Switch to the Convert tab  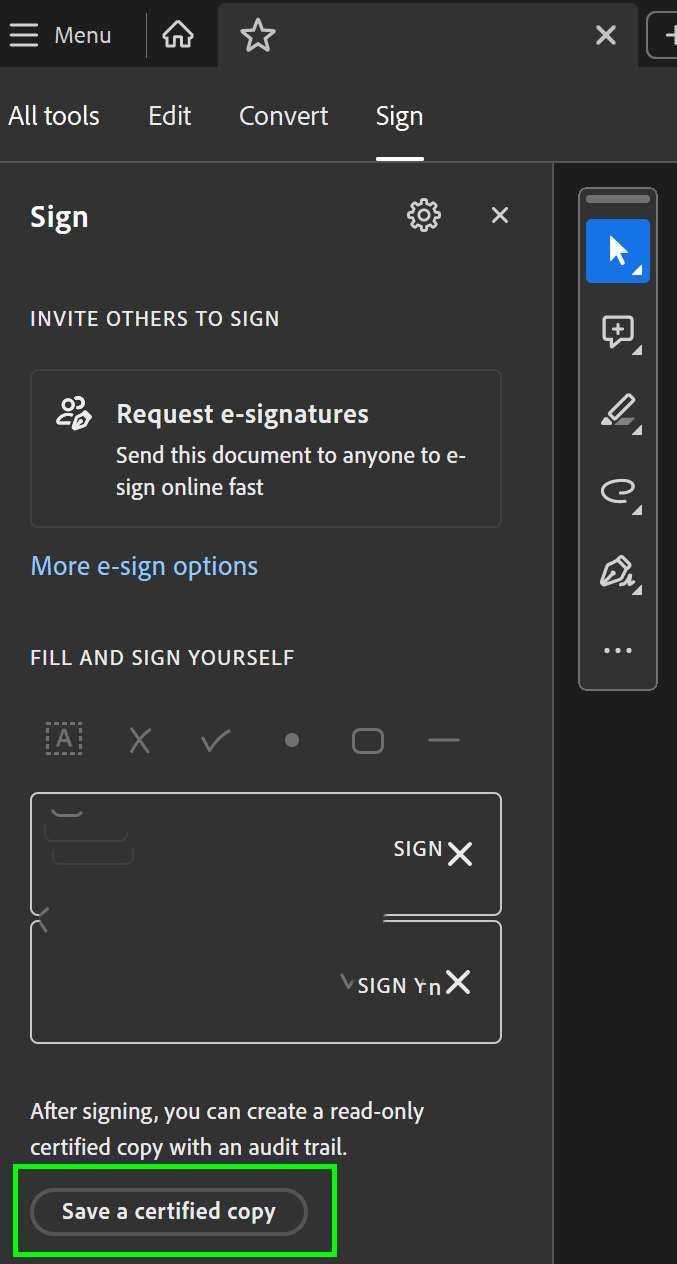(x=283, y=116)
